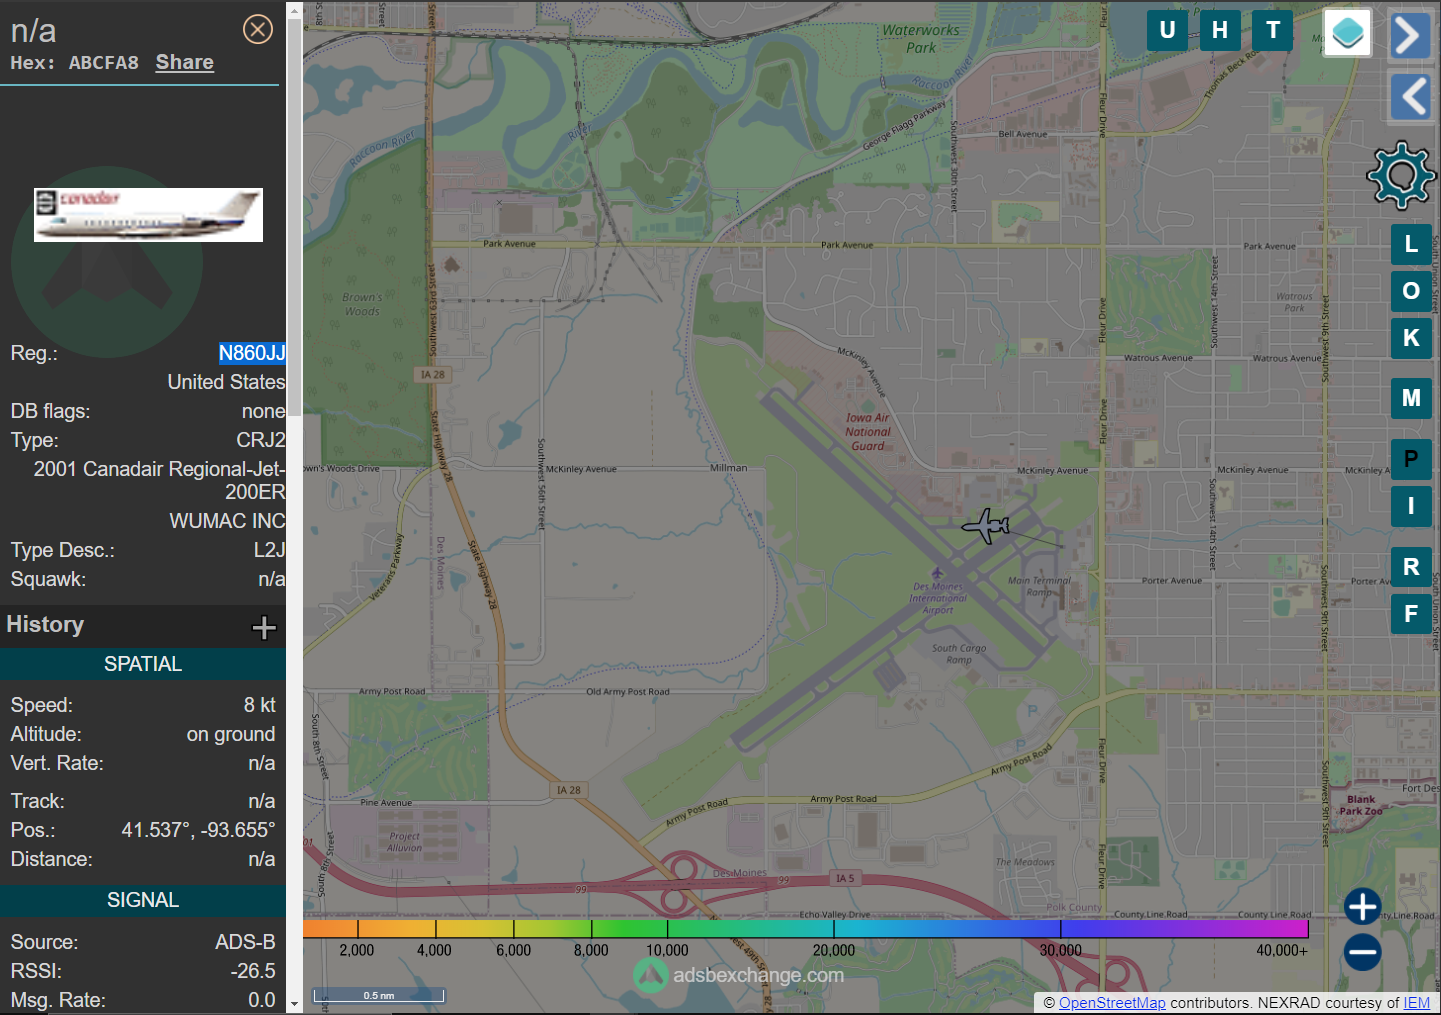This screenshot has width=1441, height=1015.
Task: Click the 'Main Terminal Ramp' map label
Action: [1039, 586]
